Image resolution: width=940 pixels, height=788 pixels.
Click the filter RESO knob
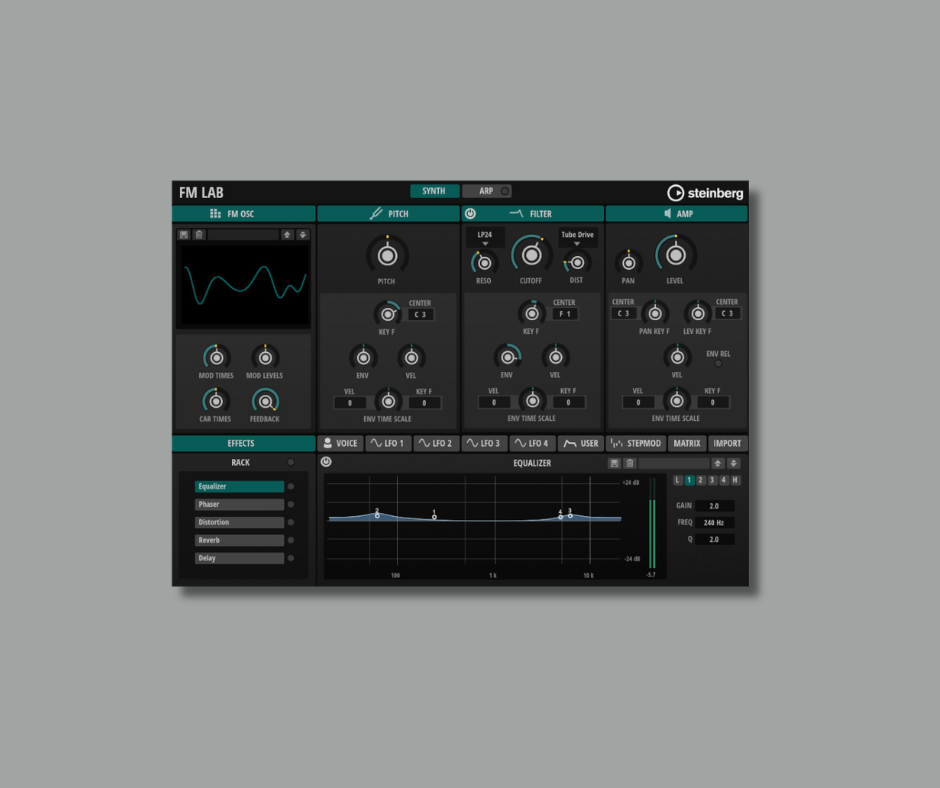[484, 263]
